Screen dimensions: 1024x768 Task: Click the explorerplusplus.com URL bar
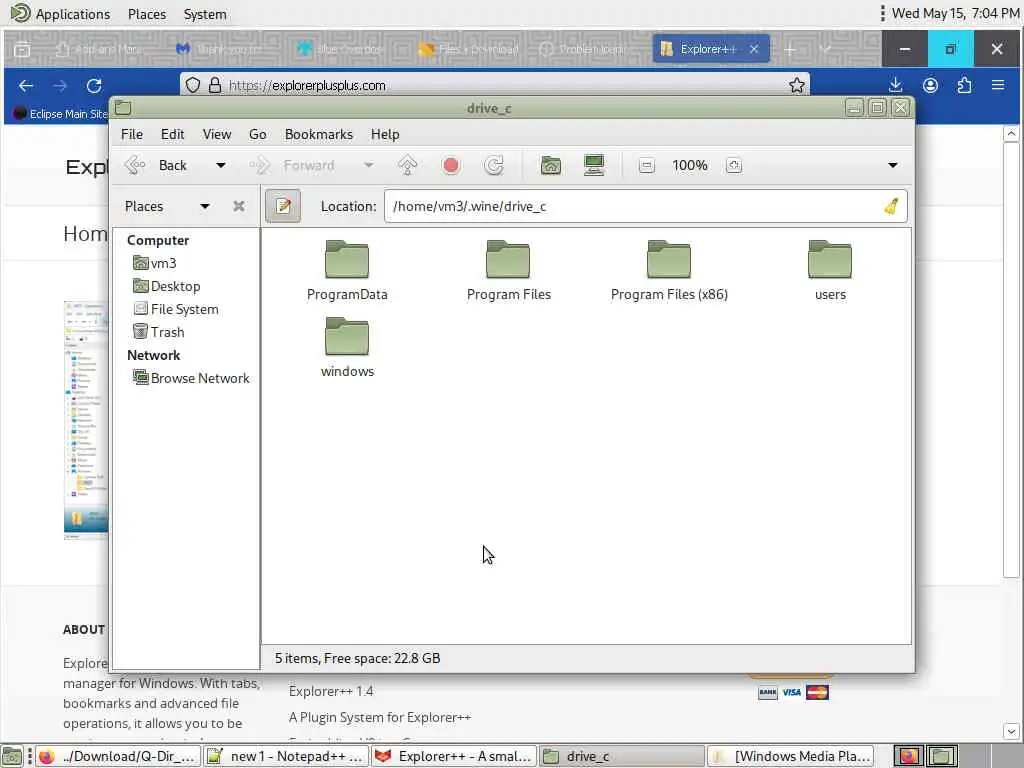coord(494,86)
